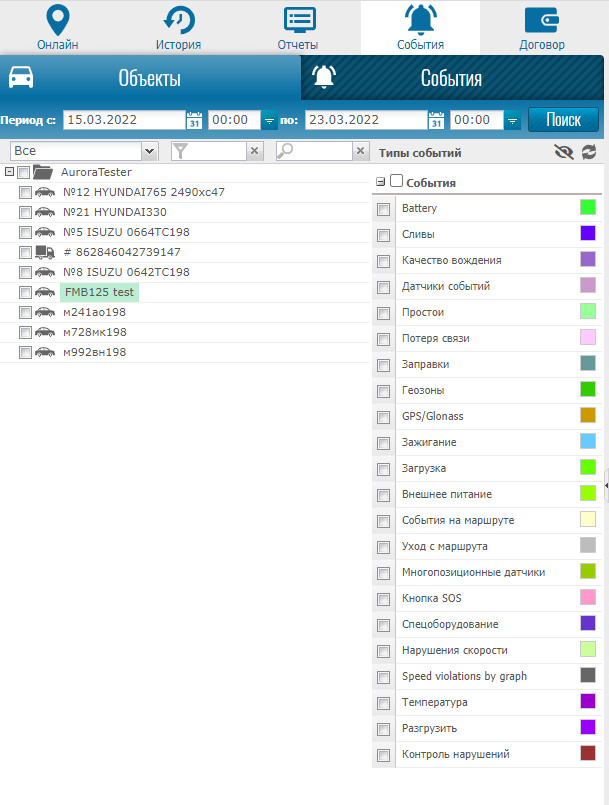This screenshot has width=609, height=805.
Task: Check the №21 HYUNDAI330 checkbox
Action: pyautogui.click(x=25, y=213)
